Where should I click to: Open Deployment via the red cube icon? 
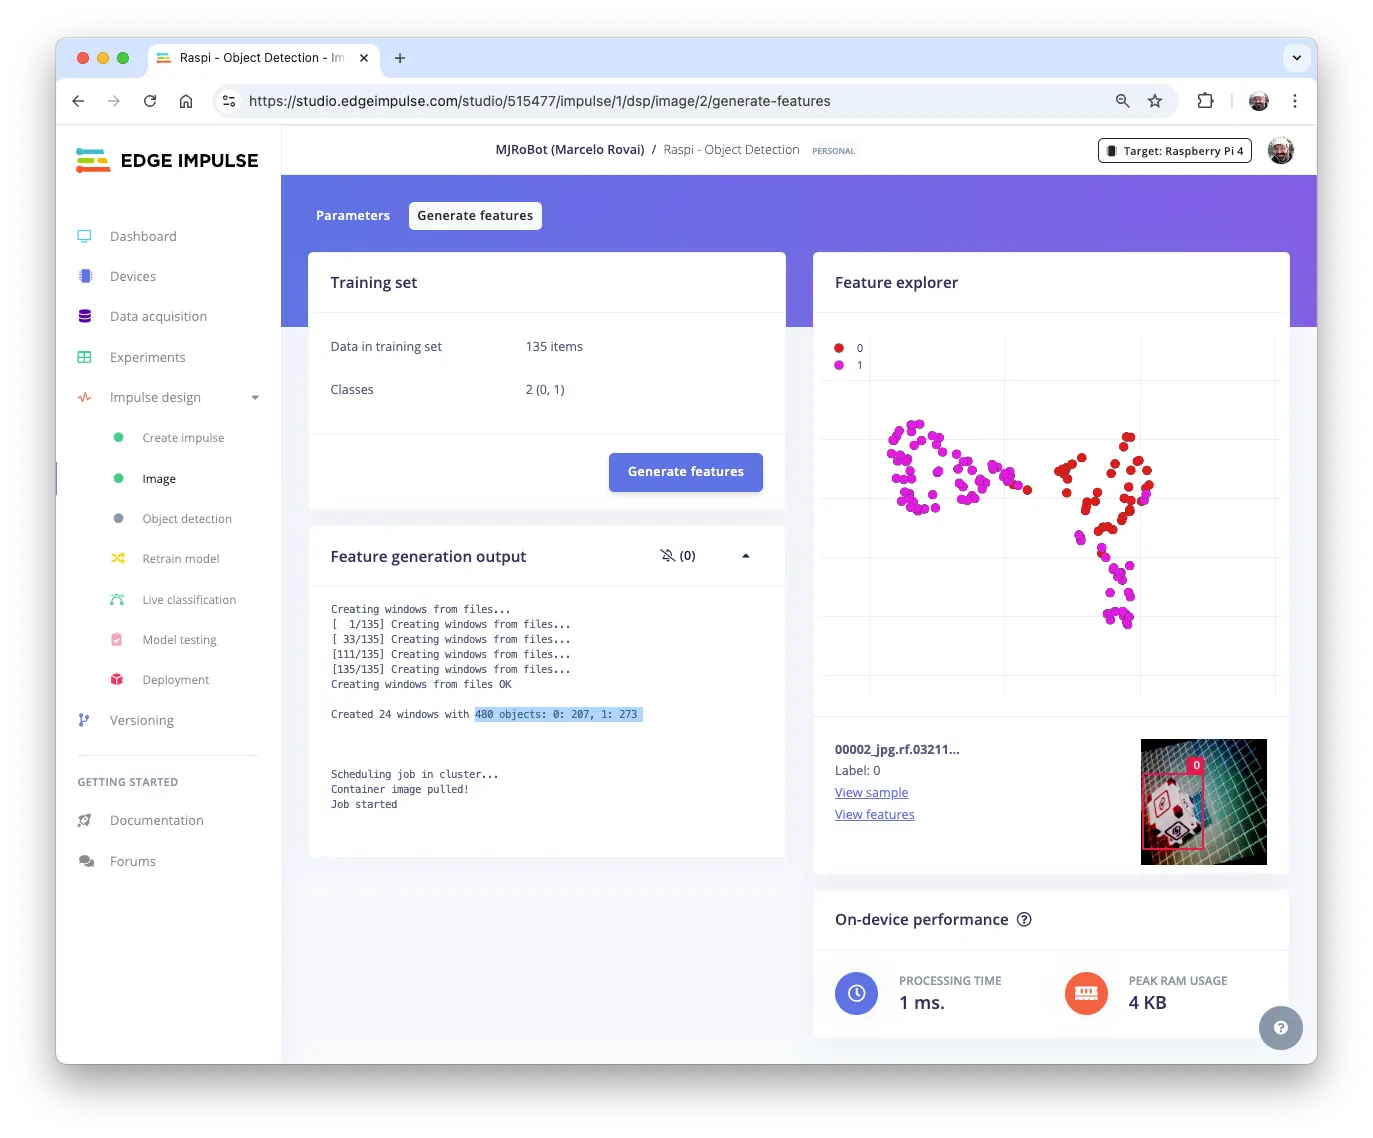[x=117, y=679]
